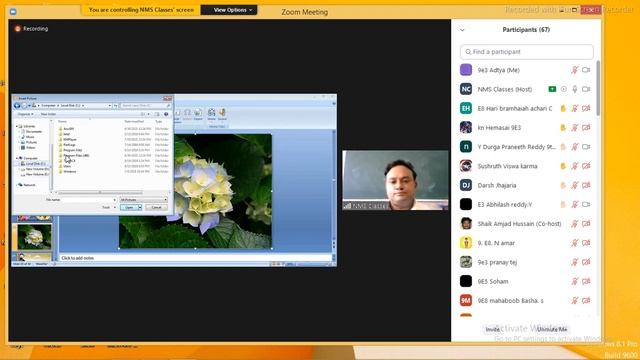This screenshot has height=360, width=640.
Task: Click hand icon beside Darsh Jhajaria
Action: click(563, 185)
